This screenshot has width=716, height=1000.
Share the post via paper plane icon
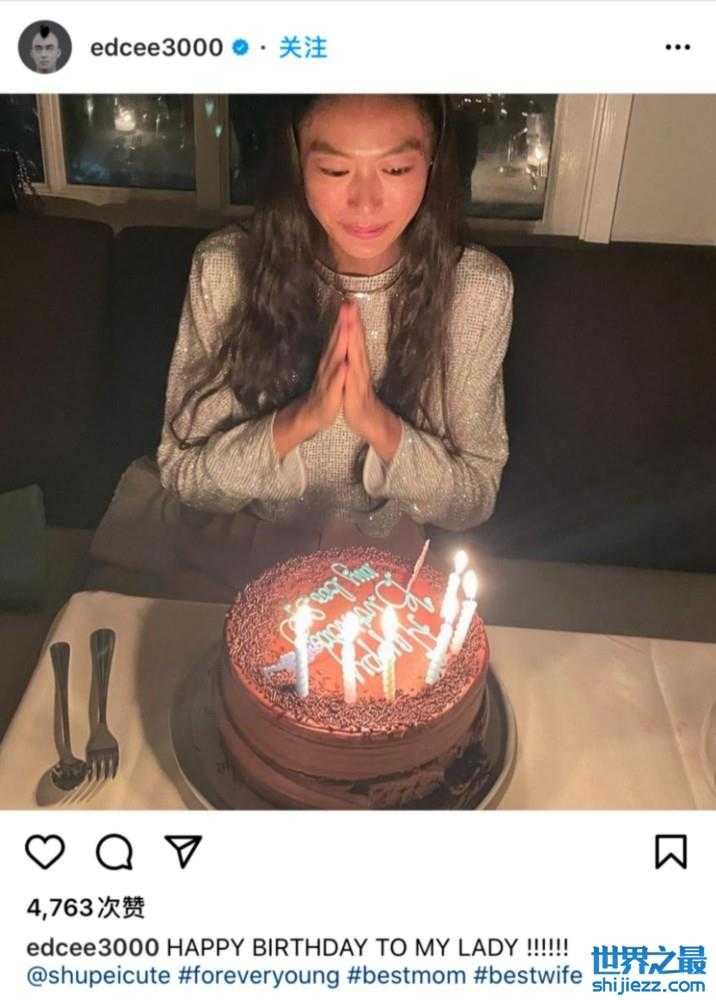tap(183, 851)
